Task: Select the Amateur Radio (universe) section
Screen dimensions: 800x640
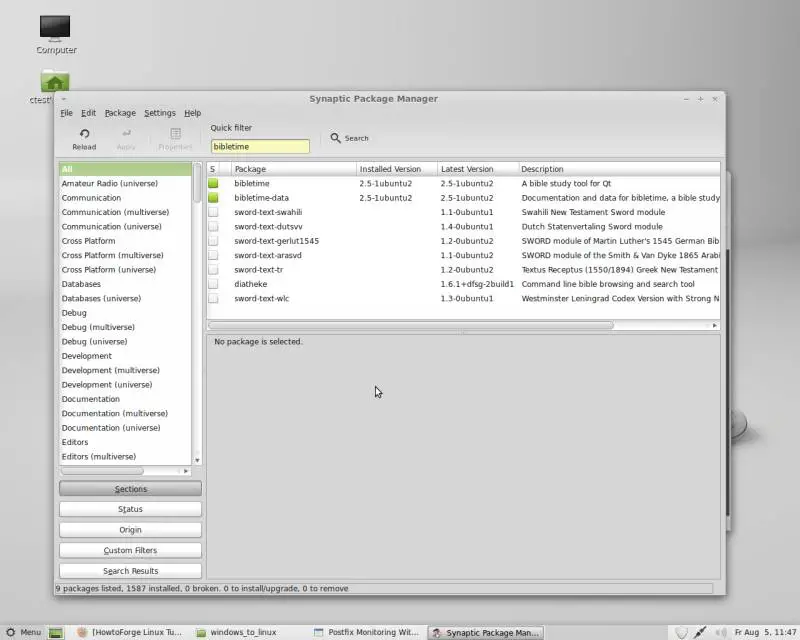Action: (x=125, y=183)
